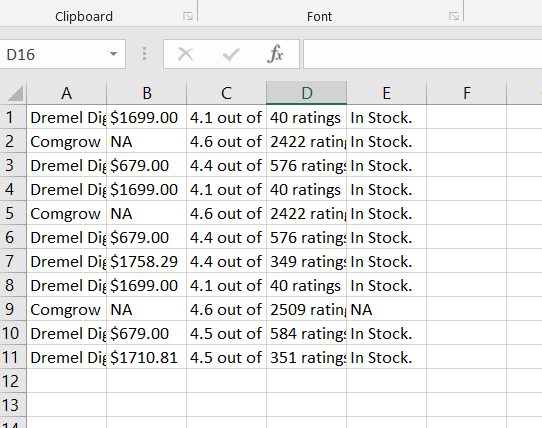542x428 pixels.
Task: Click the Enter checkmark icon in formula bar
Action: [231, 54]
